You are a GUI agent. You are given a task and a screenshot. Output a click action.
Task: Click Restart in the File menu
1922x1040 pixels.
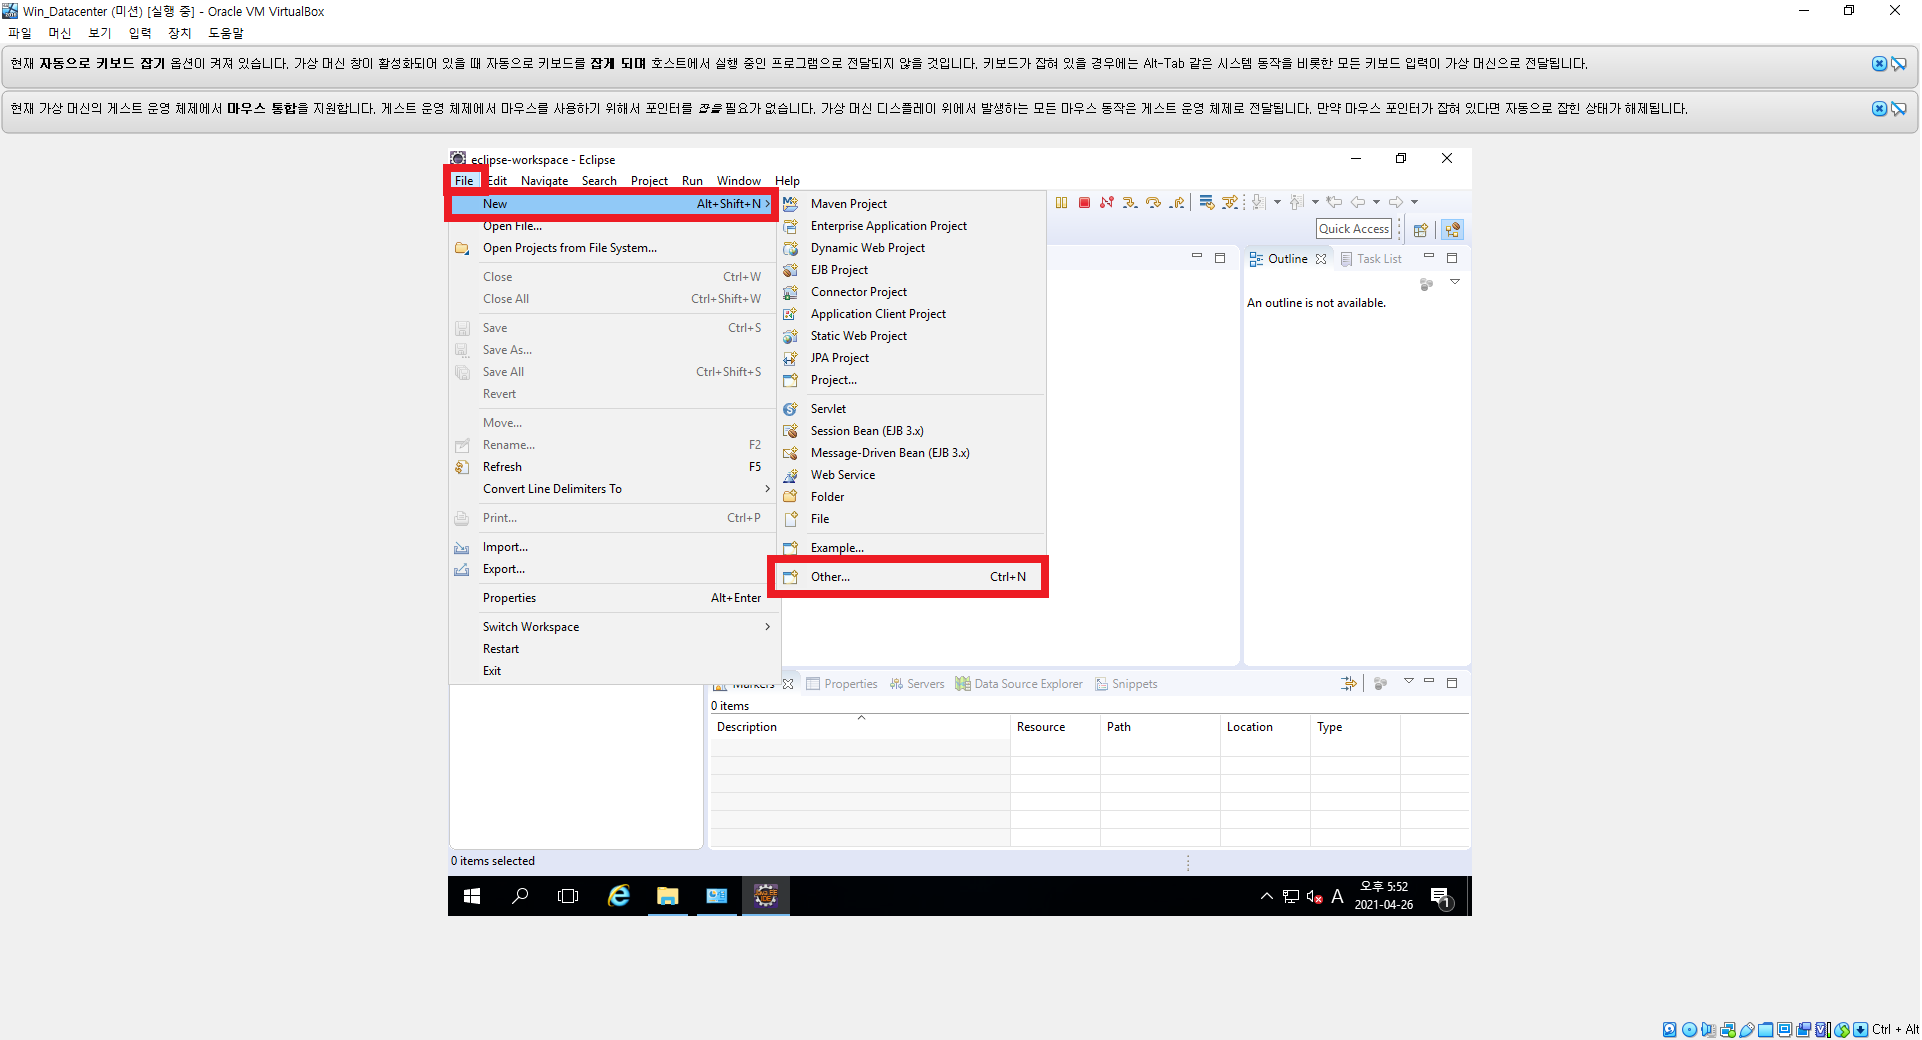tap(615, 649)
